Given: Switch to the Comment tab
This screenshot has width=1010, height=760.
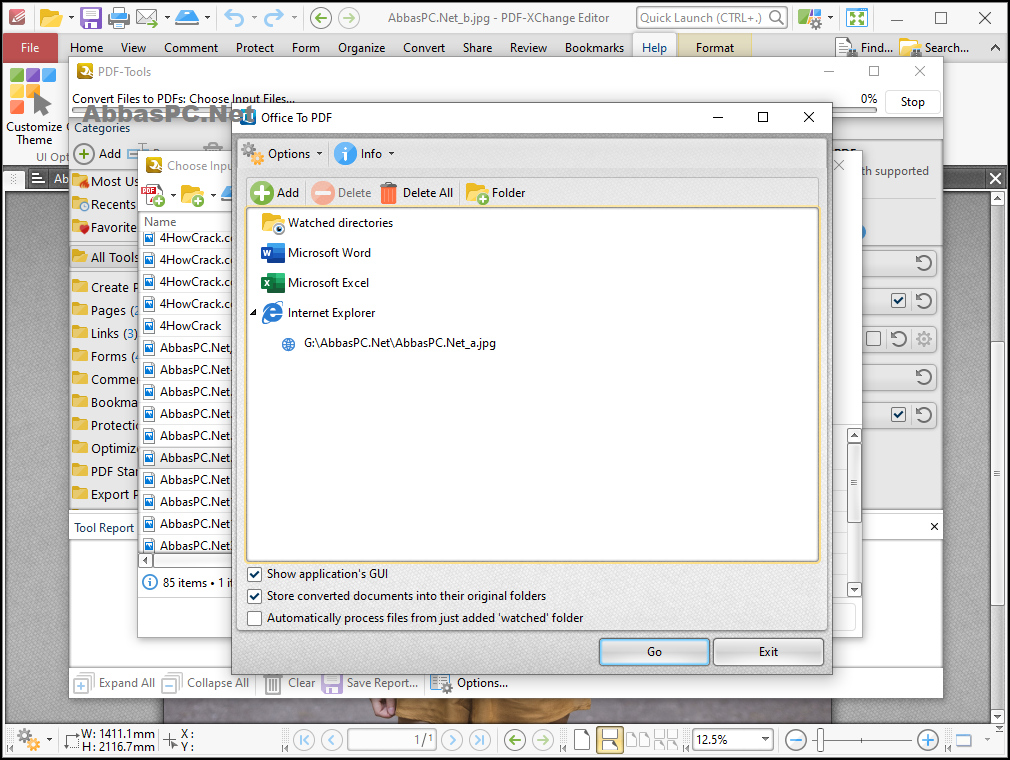Looking at the screenshot, I should (191, 48).
